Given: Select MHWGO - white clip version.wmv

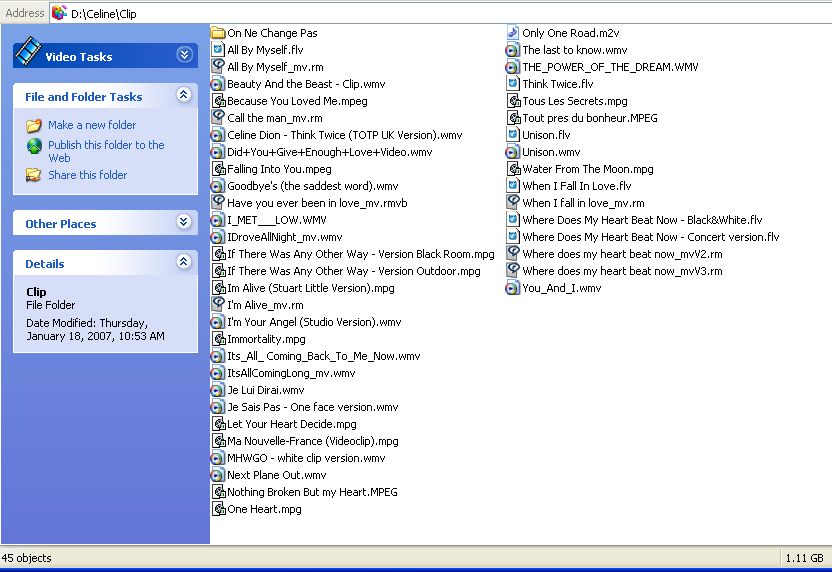Looking at the screenshot, I should (x=306, y=458).
